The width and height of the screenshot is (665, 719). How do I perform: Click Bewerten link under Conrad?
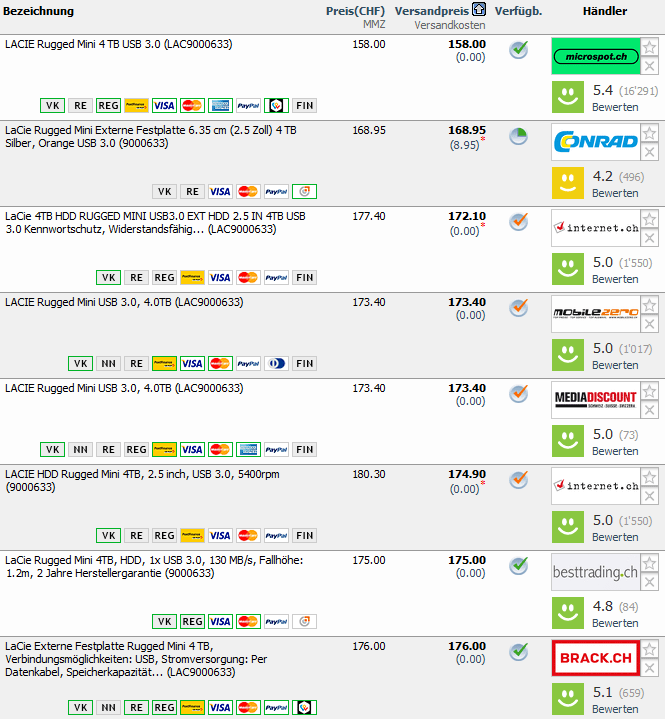(615, 193)
